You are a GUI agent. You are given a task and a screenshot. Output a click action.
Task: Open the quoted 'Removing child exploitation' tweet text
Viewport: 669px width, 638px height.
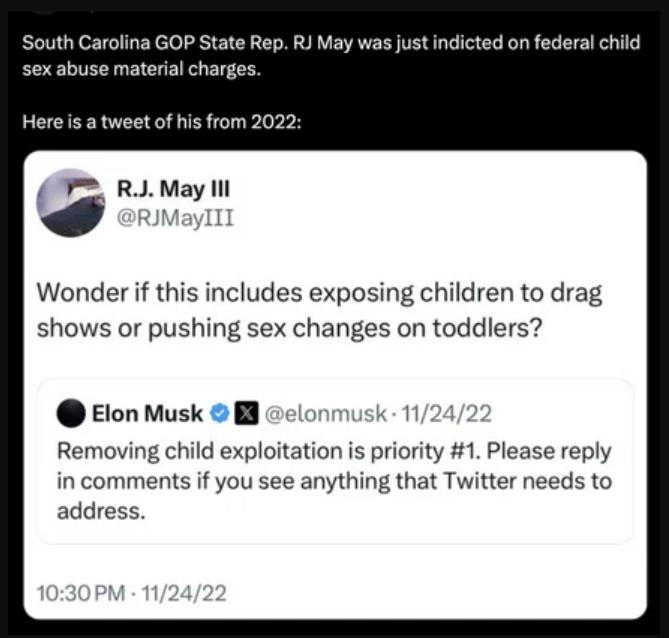pyautogui.click(x=334, y=481)
